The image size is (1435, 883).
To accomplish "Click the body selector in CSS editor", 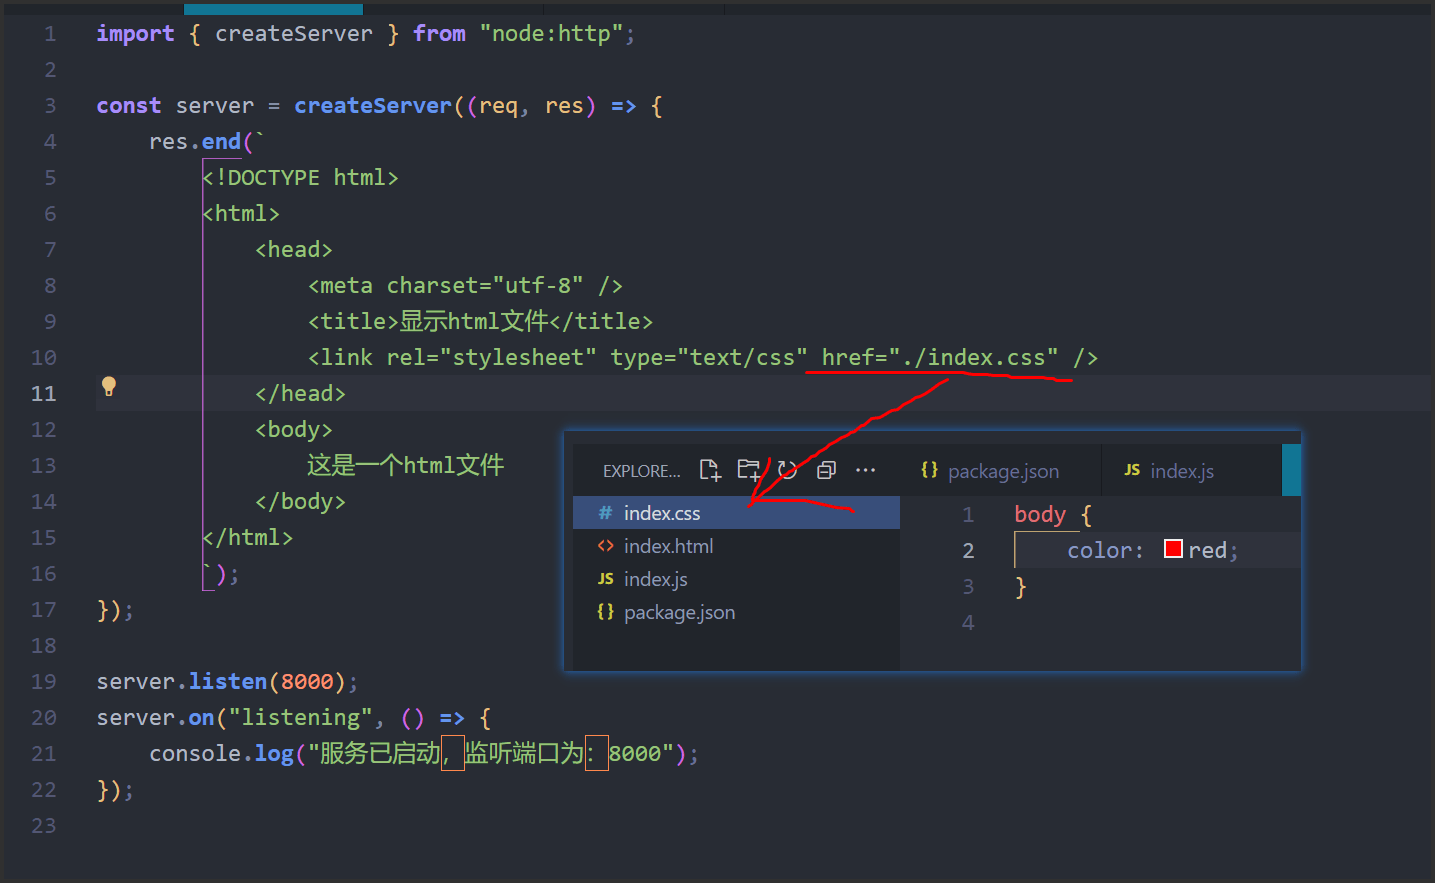I will tap(1040, 514).
